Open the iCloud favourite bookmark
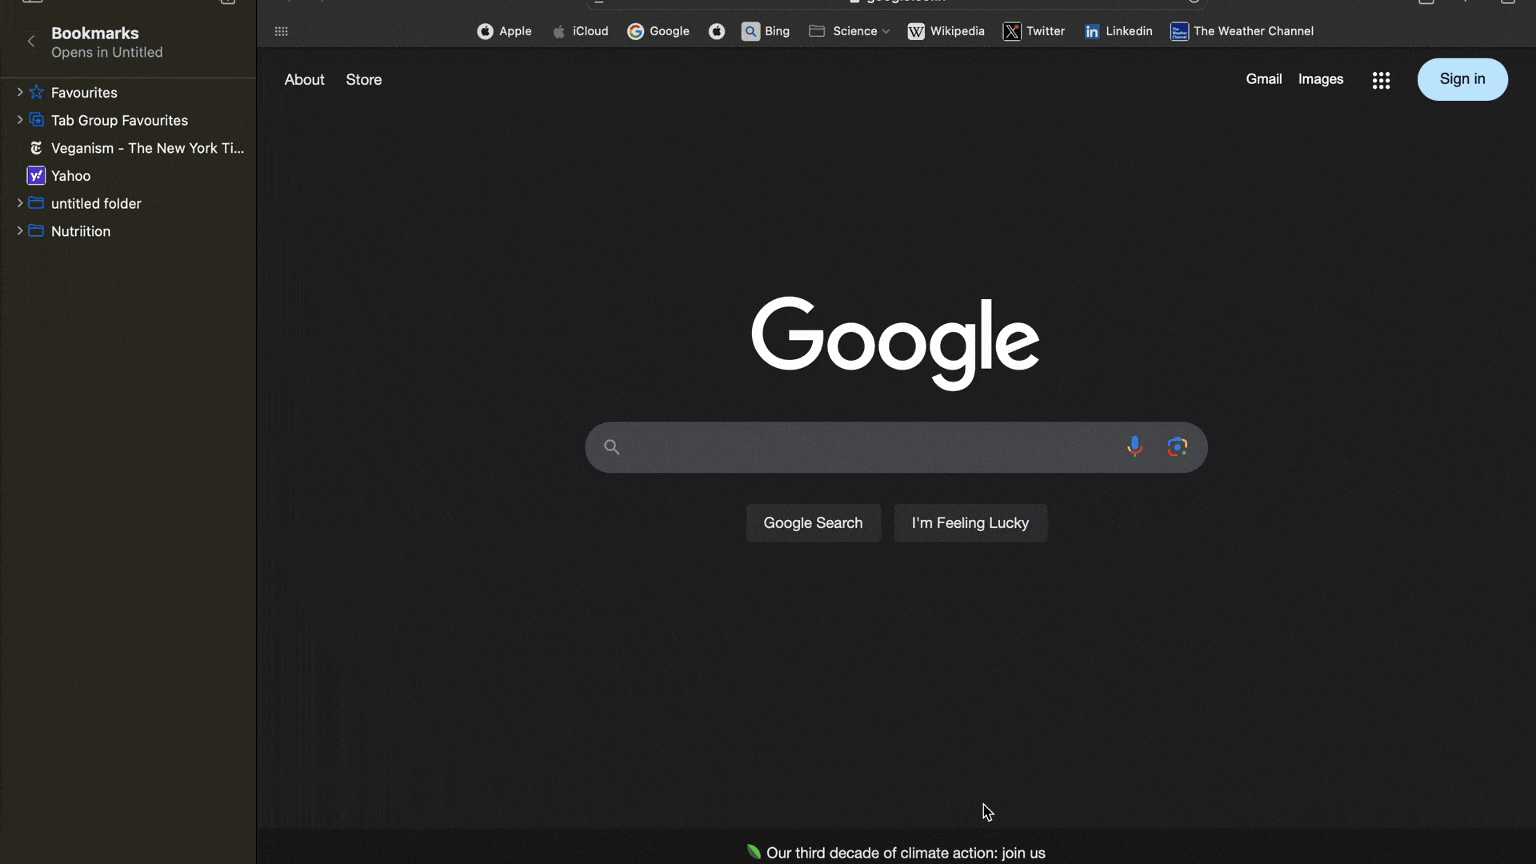 [580, 31]
